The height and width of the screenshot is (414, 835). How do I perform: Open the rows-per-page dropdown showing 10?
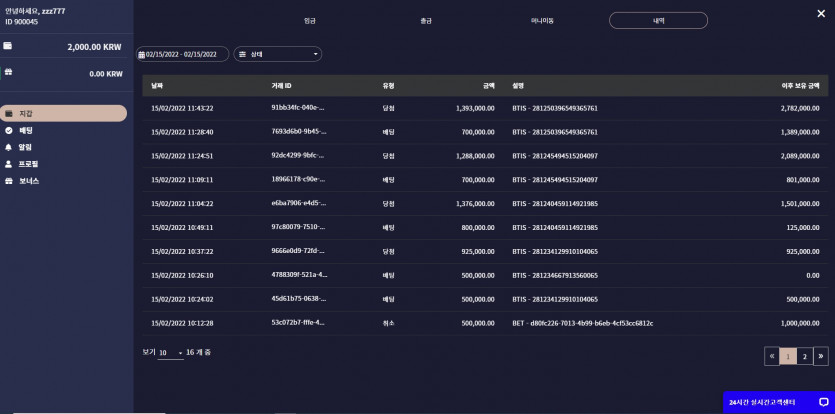(170, 353)
